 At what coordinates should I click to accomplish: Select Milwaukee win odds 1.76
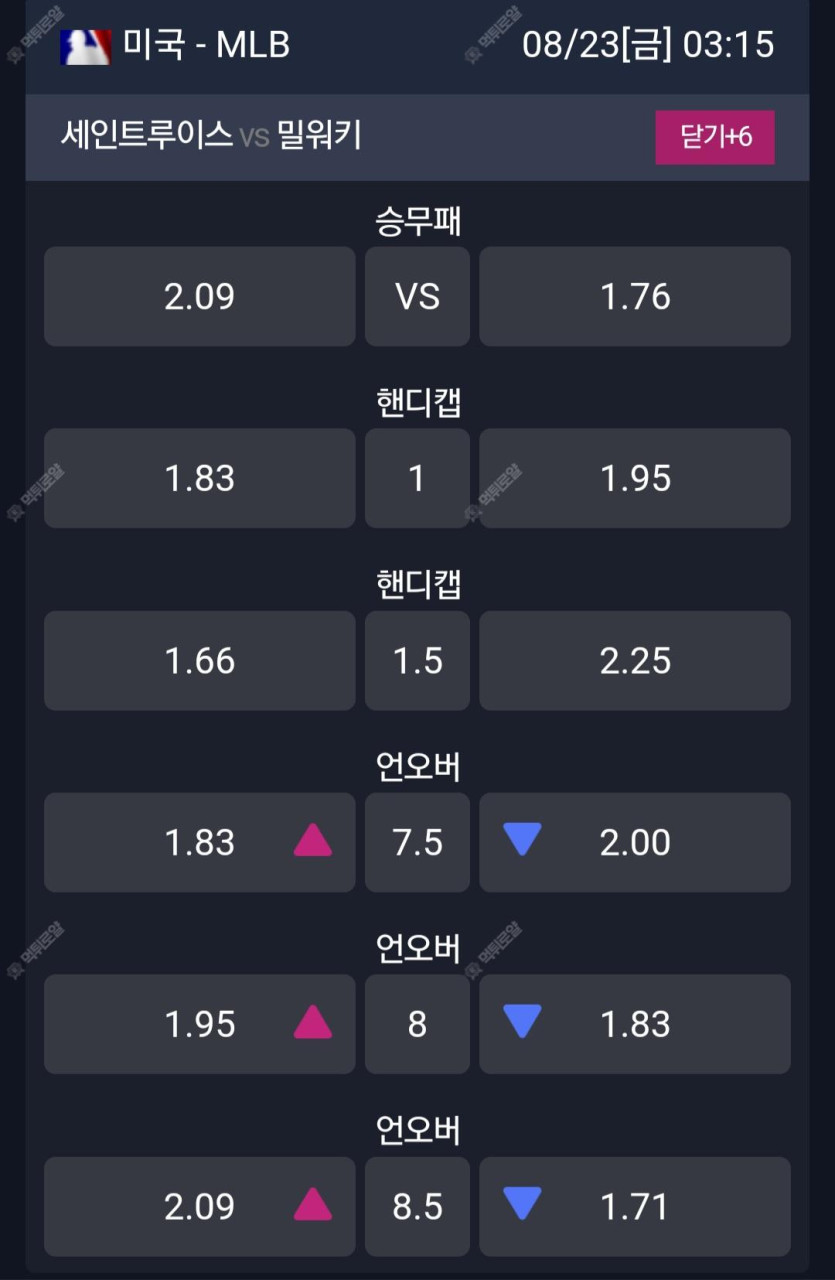coord(635,297)
